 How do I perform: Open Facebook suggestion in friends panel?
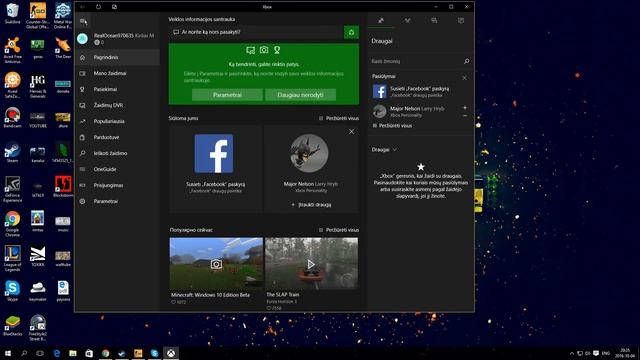point(420,91)
